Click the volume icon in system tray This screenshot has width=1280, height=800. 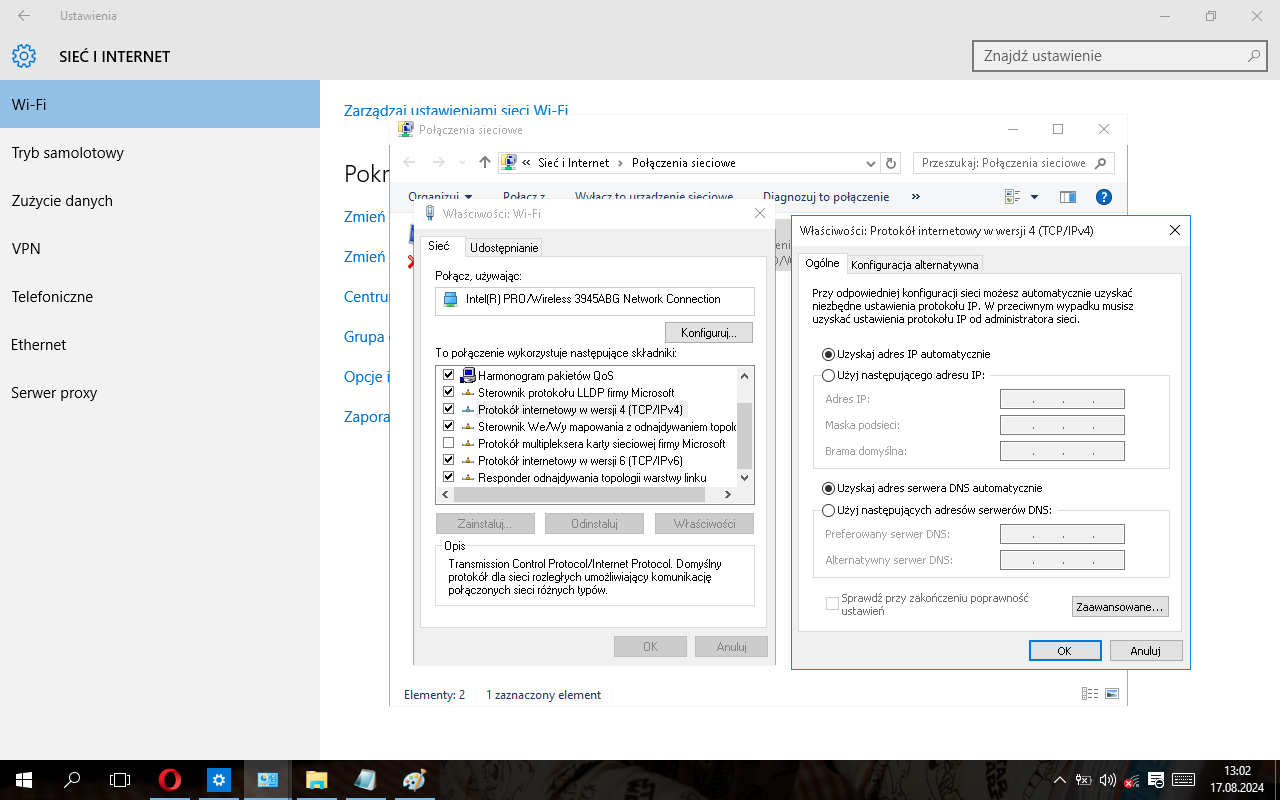tap(1107, 780)
